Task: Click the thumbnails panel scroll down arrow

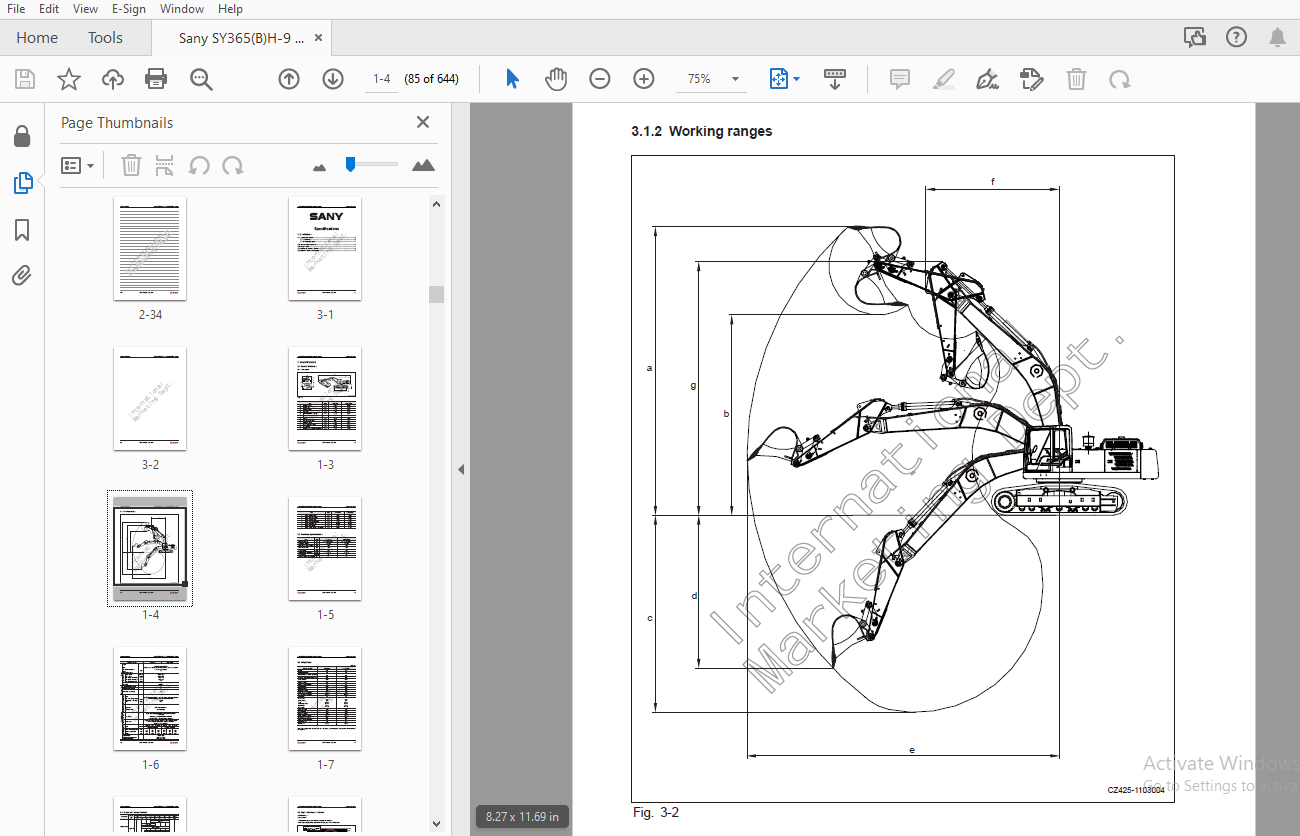Action: pyautogui.click(x=436, y=824)
